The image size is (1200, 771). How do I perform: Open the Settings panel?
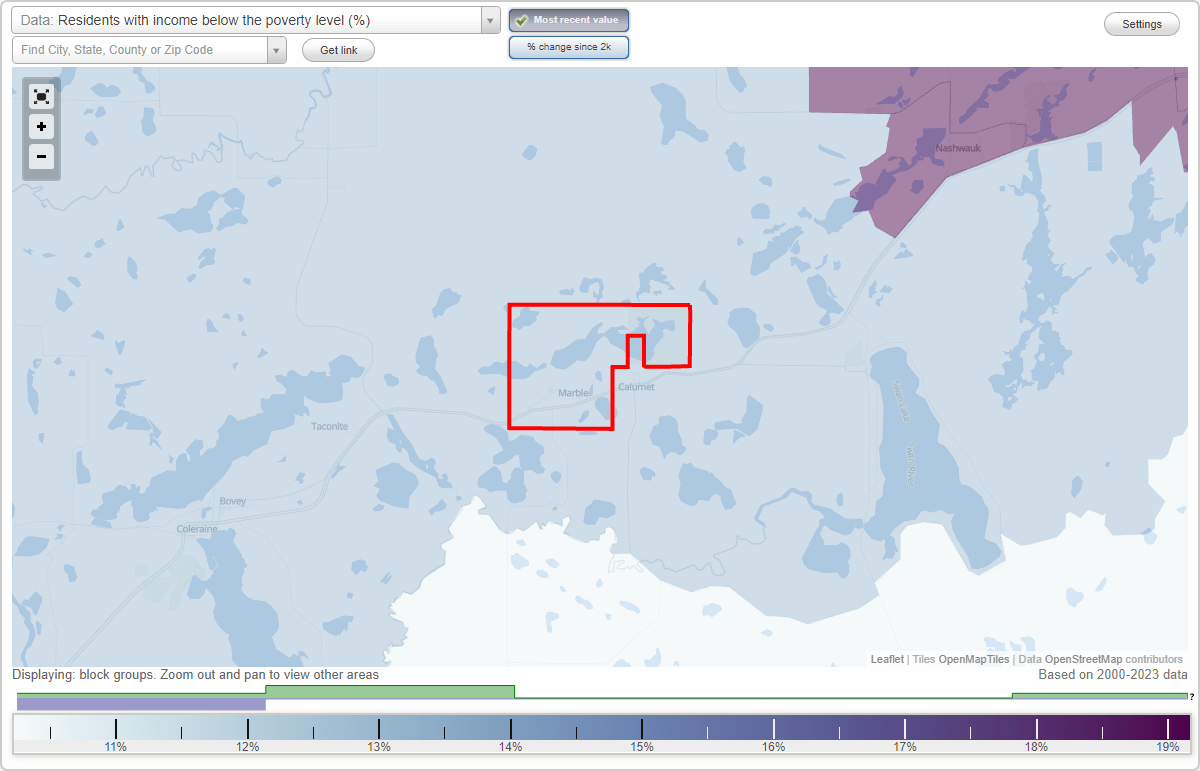coord(1141,23)
